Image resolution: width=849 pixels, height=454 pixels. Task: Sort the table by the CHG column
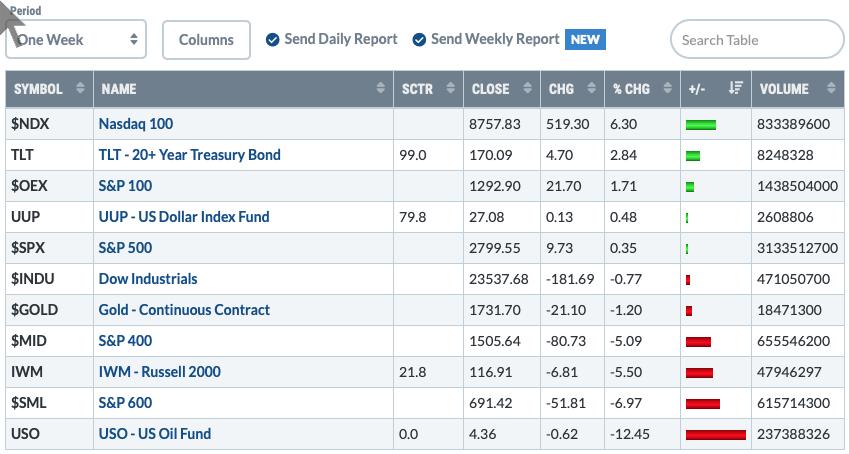click(572, 89)
